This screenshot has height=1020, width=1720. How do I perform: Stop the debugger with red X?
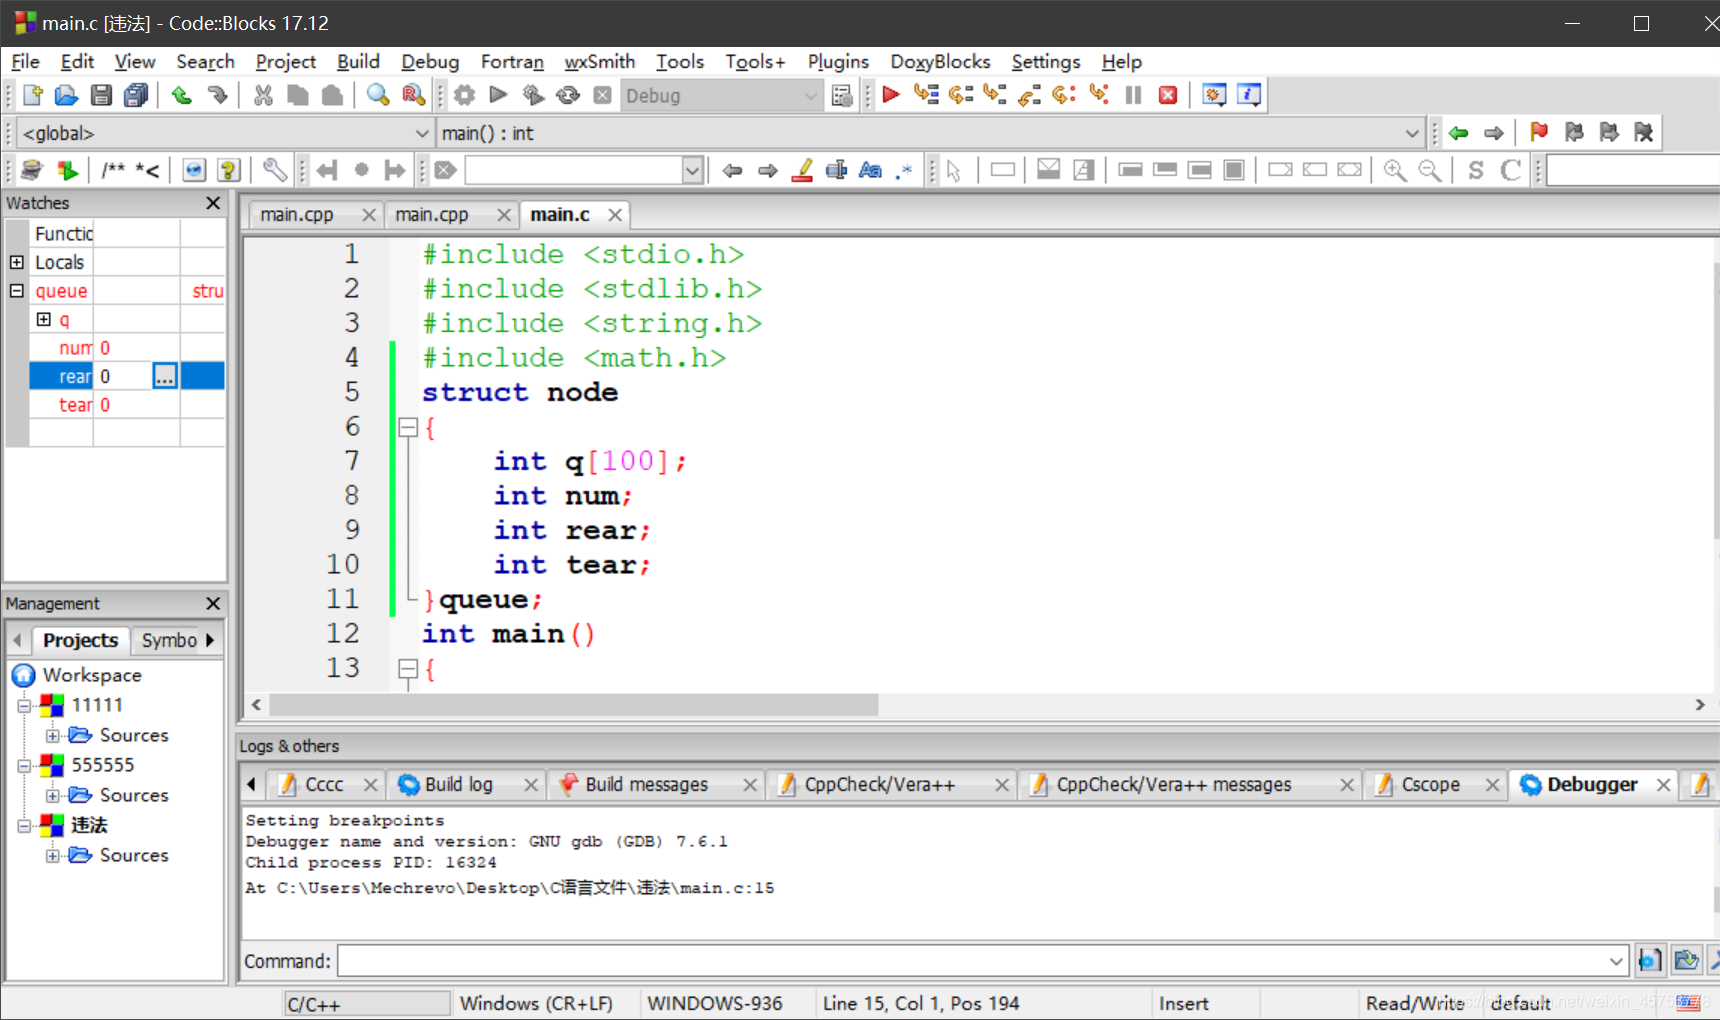point(1167,95)
